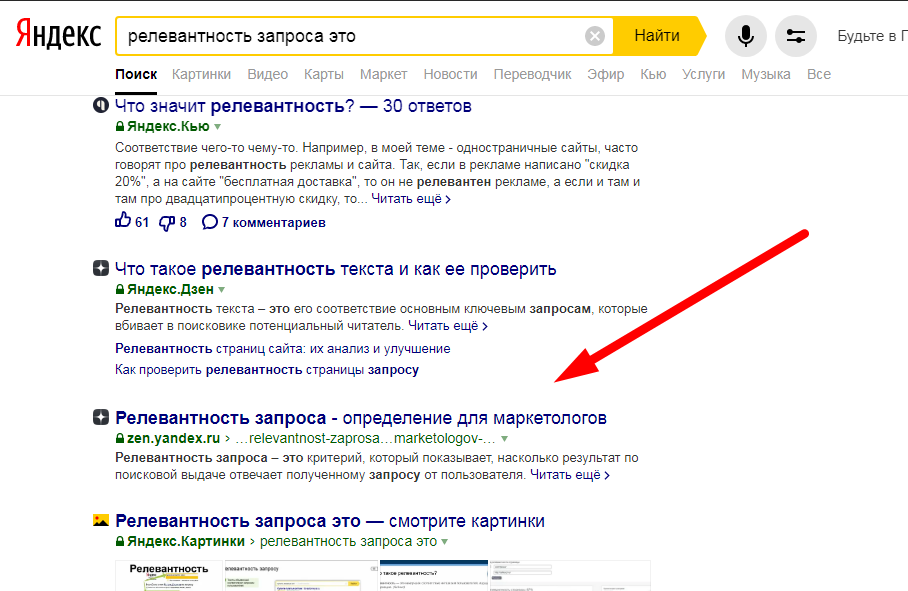Expand dropdown arrow next to Яндекс.Картинки path
The image size is (908, 591).
coord(445,542)
